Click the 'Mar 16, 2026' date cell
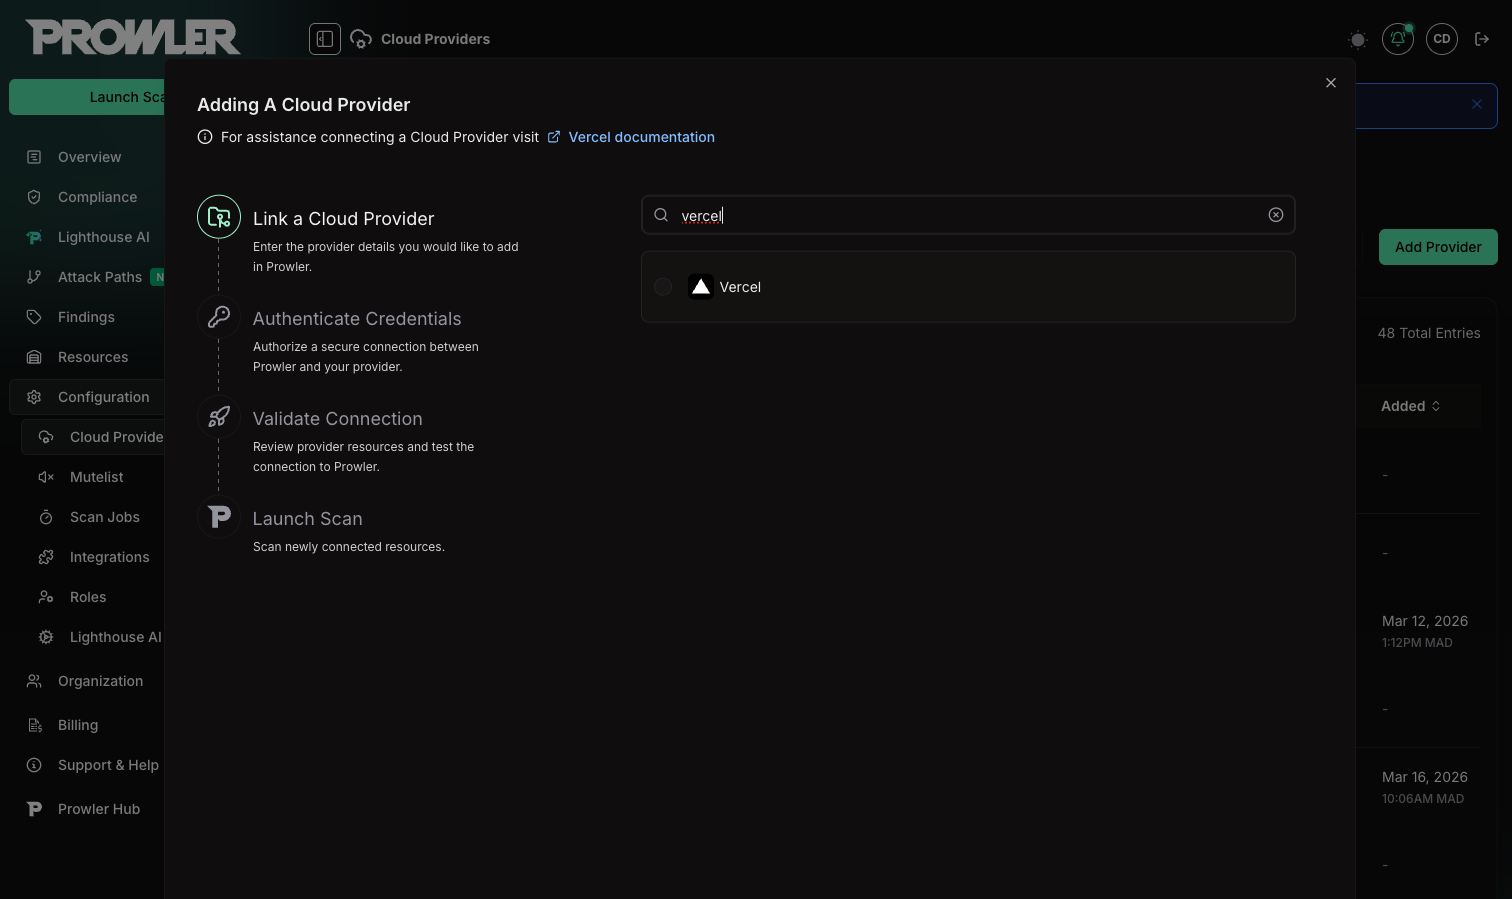Screen dimensions: 1512x899 click(1425, 777)
